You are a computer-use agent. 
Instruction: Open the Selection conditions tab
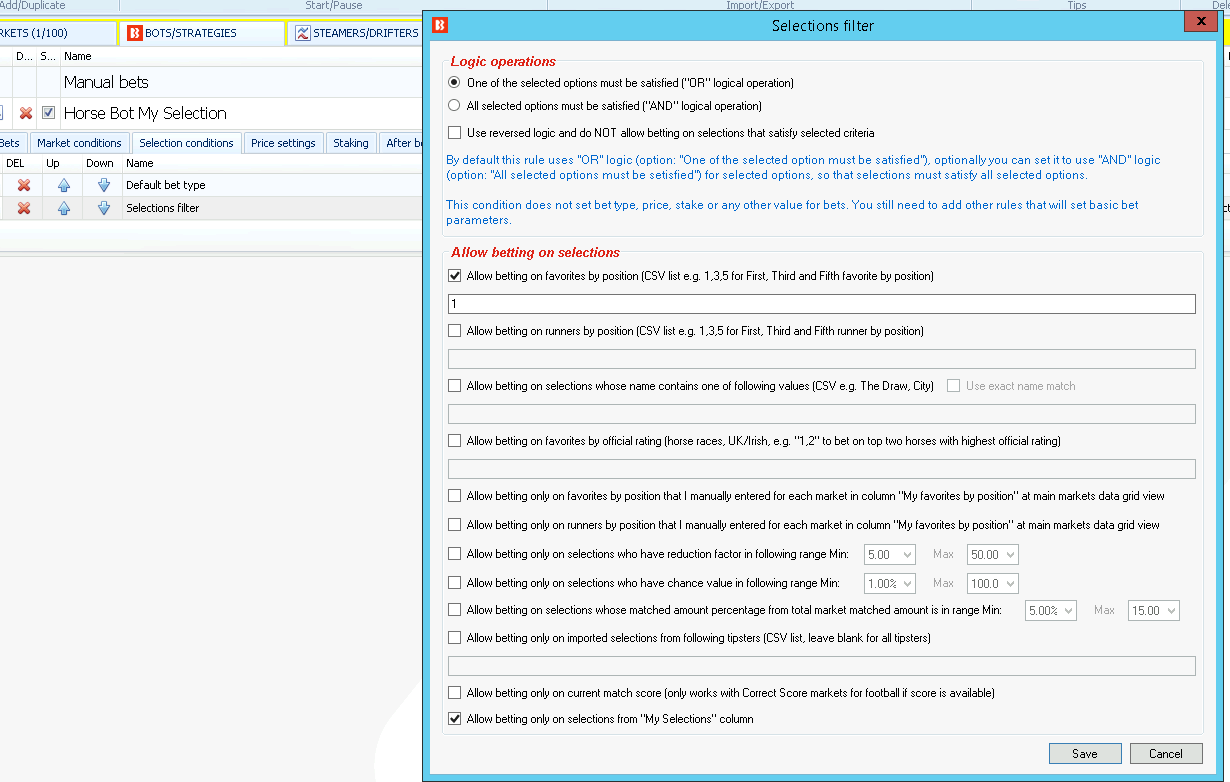pyautogui.click(x=186, y=143)
